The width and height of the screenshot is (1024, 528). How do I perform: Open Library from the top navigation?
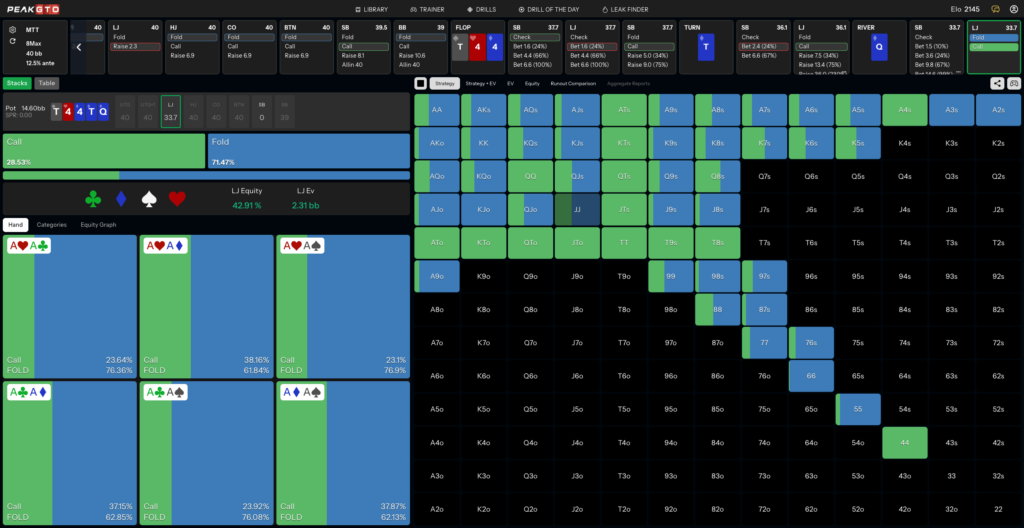coord(372,9)
